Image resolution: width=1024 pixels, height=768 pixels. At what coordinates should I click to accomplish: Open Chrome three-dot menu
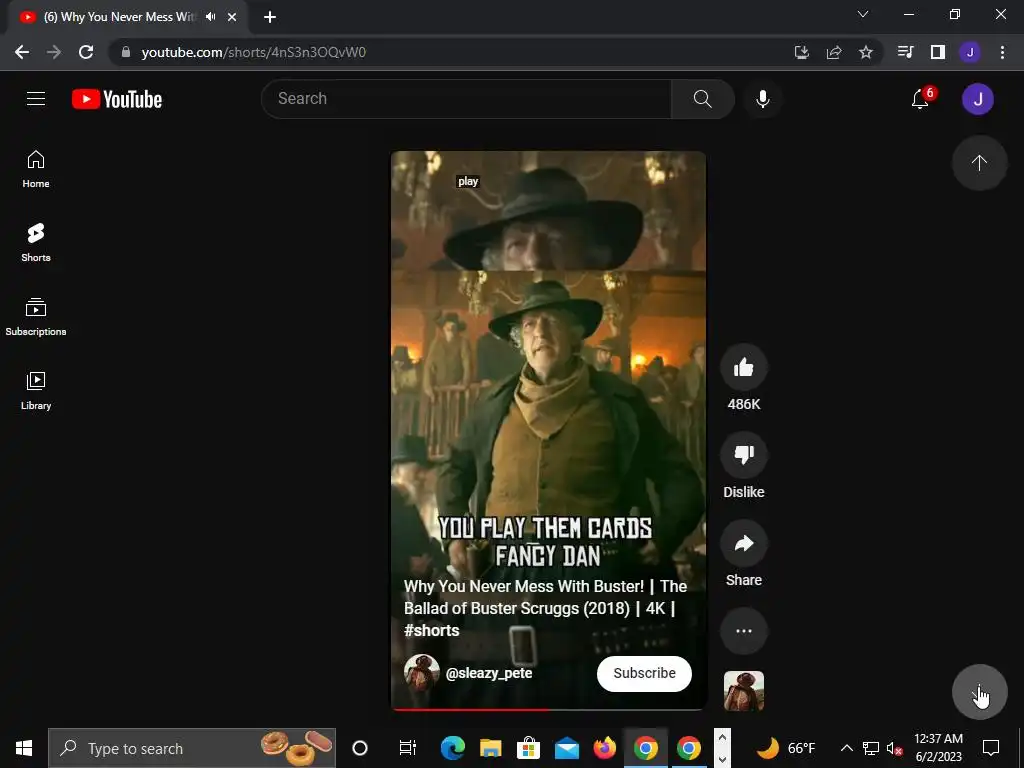(x=1002, y=52)
